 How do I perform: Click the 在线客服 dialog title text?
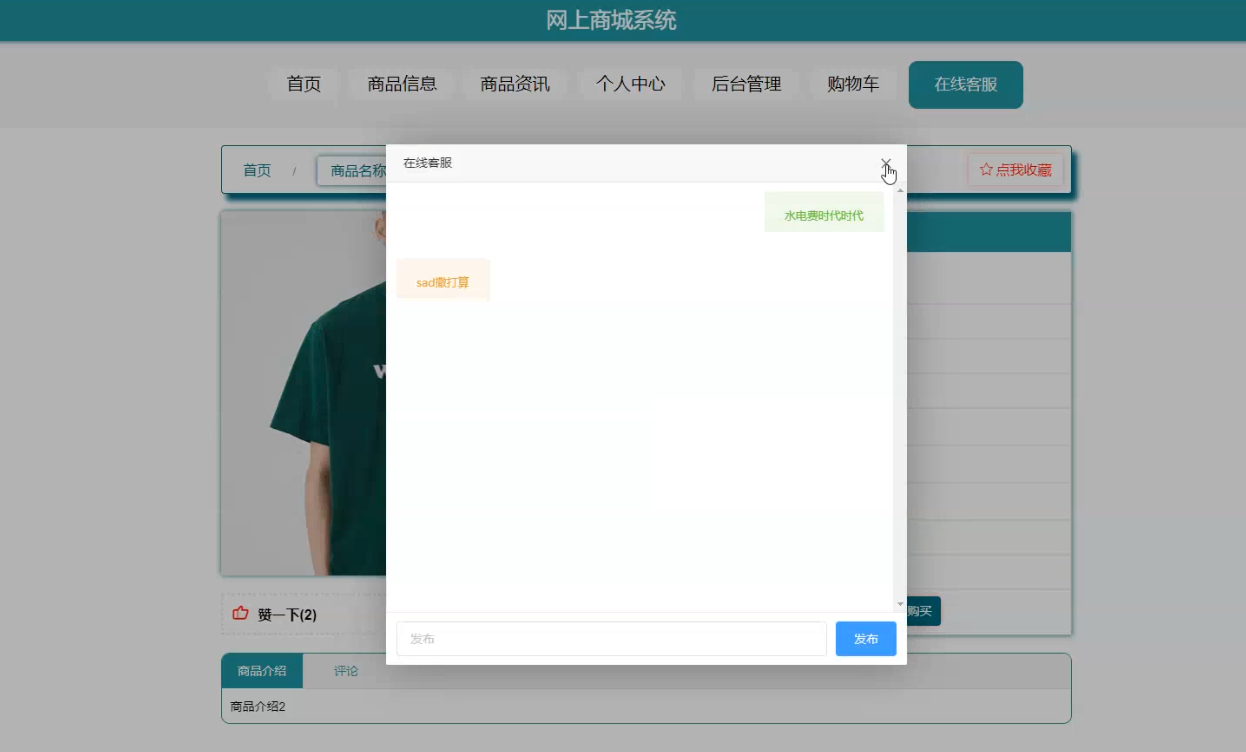point(428,163)
